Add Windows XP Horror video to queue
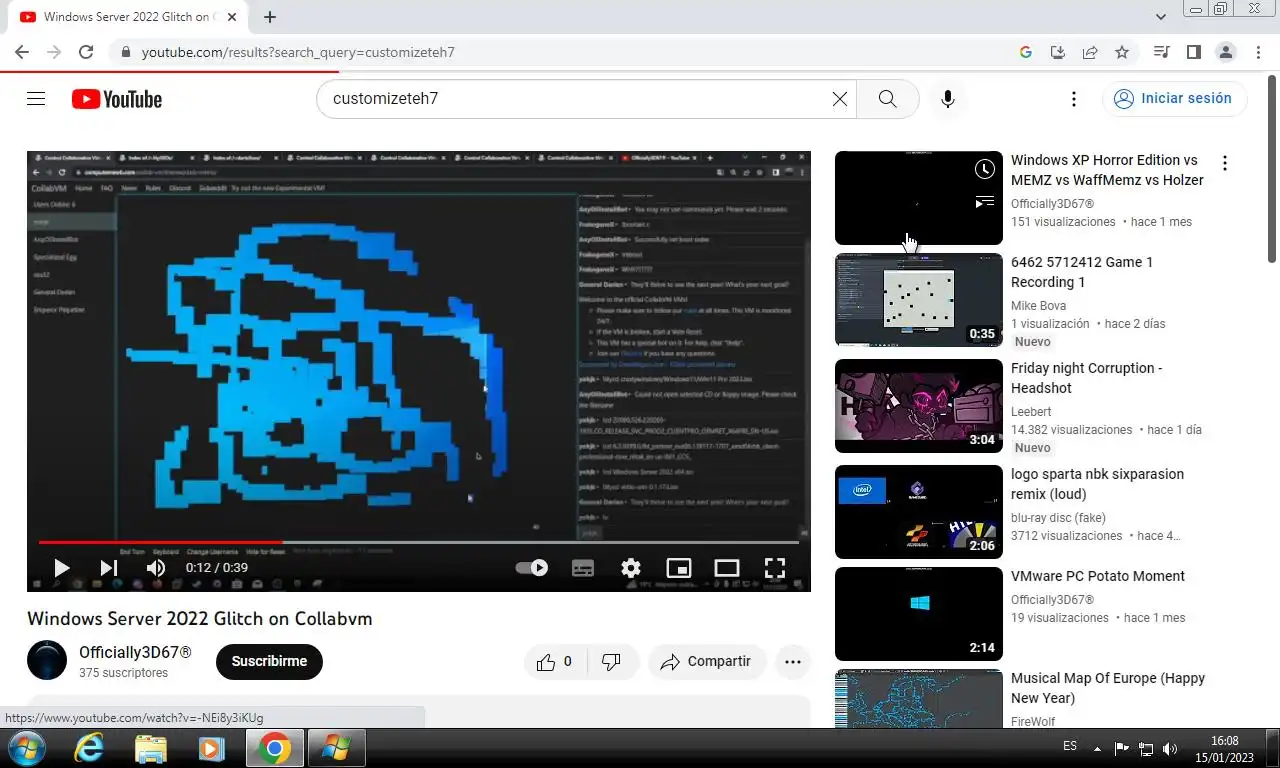The height and width of the screenshot is (768, 1280). coord(985,202)
